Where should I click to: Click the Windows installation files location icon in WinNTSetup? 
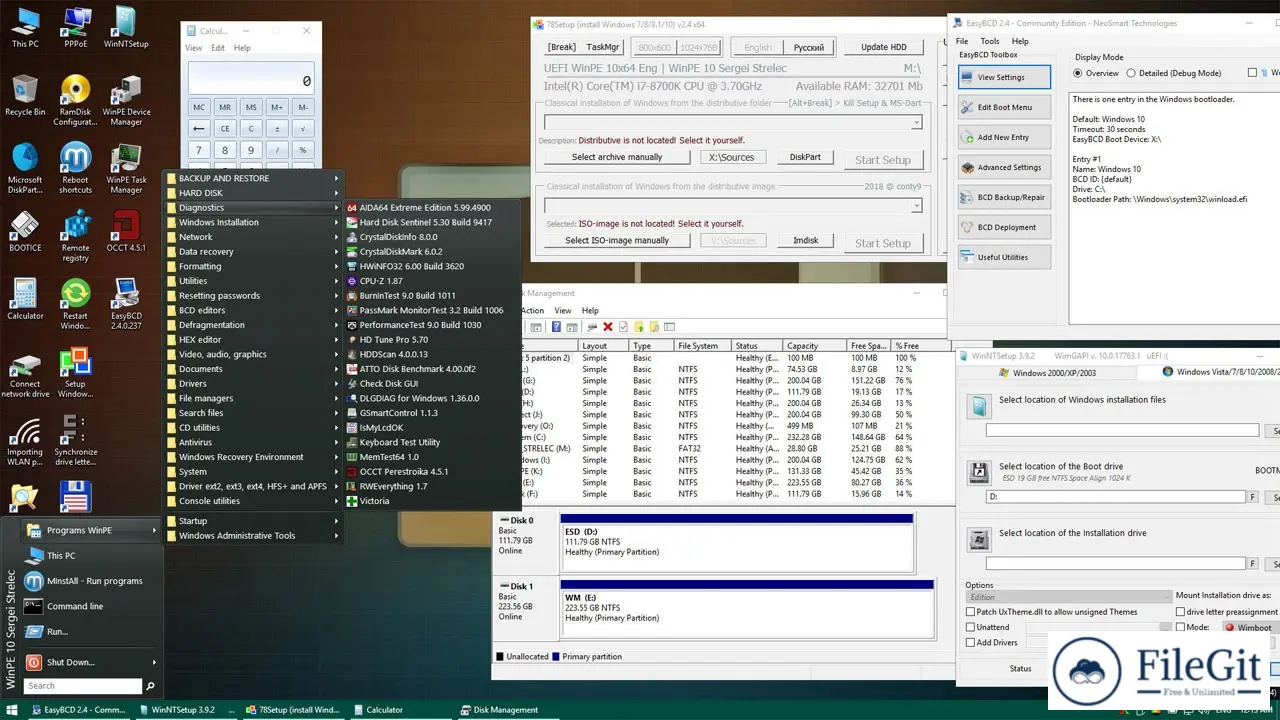pyautogui.click(x=980, y=406)
